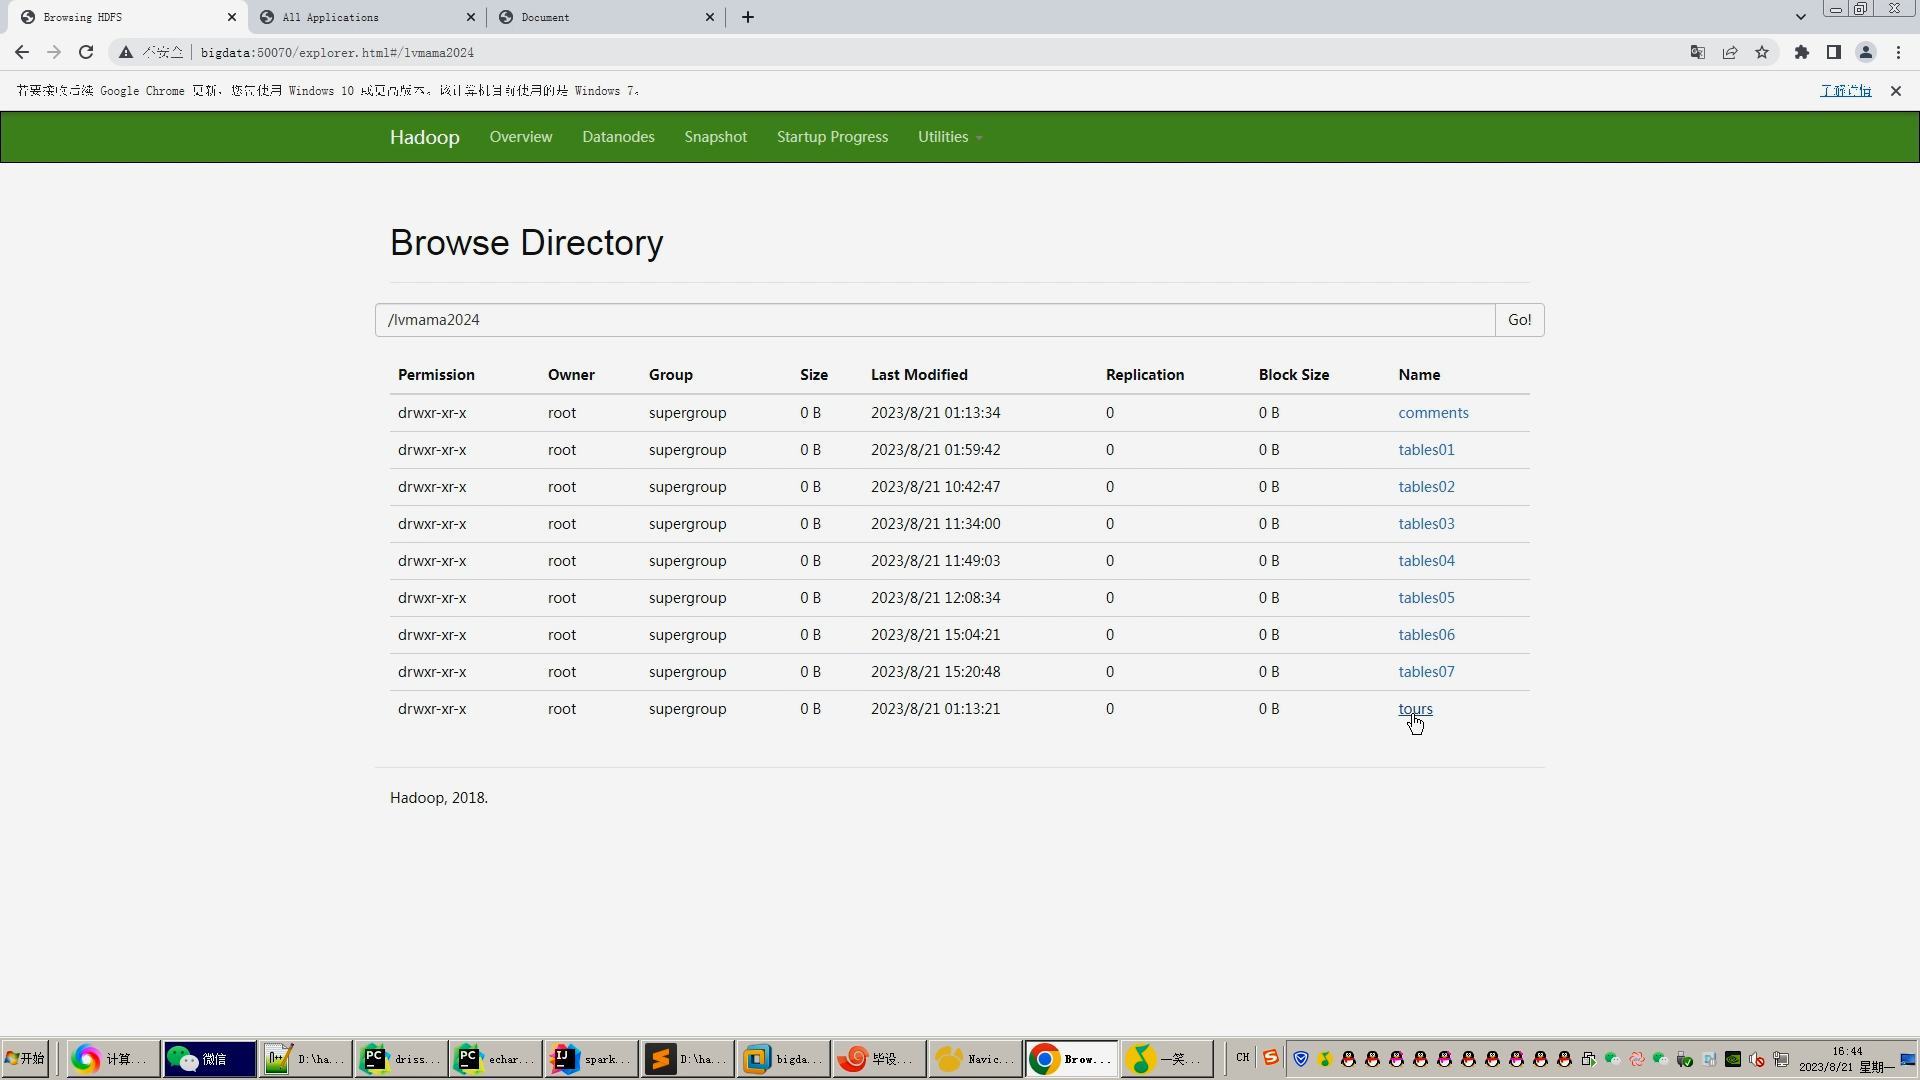Open the Chrome profile avatar icon

(x=1866, y=52)
